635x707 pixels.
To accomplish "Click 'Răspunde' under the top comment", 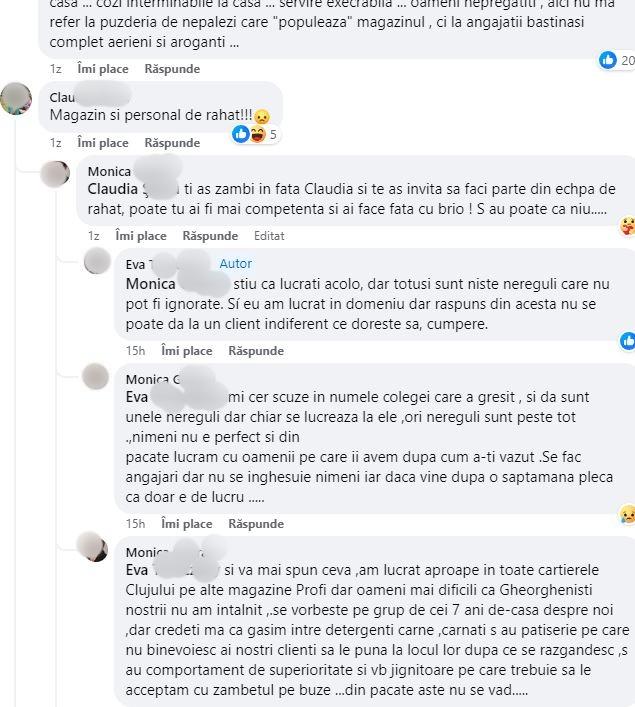I will point(172,69).
